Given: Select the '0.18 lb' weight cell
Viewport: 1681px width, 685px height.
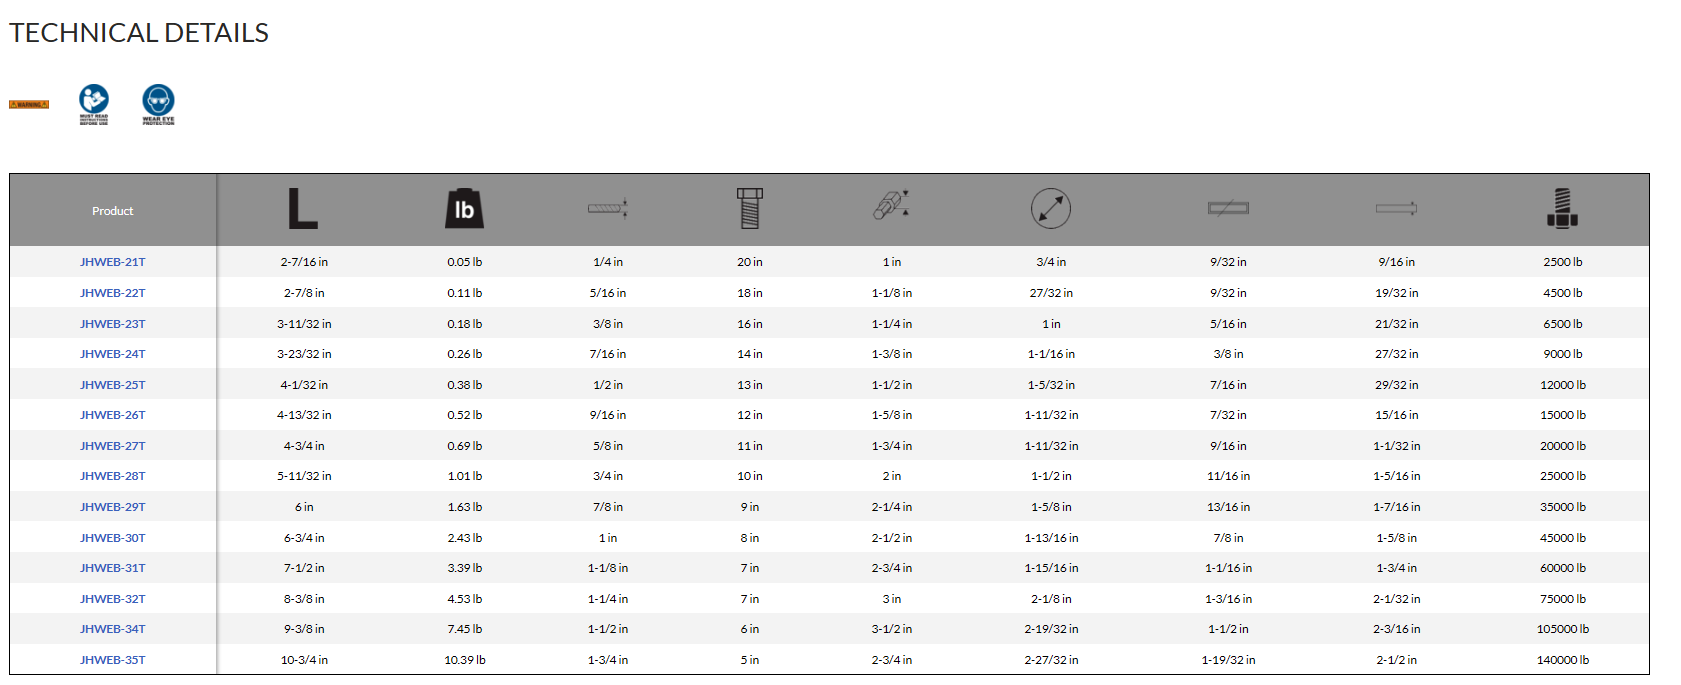Looking at the screenshot, I should click(x=464, y=324).
